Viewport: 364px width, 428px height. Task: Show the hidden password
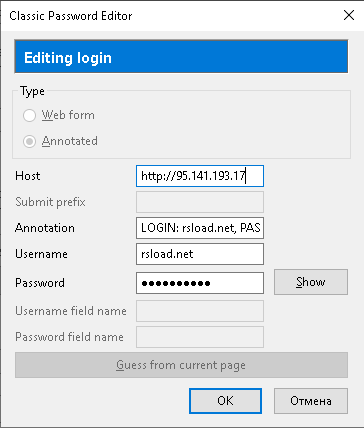click(x=311, y=282)
